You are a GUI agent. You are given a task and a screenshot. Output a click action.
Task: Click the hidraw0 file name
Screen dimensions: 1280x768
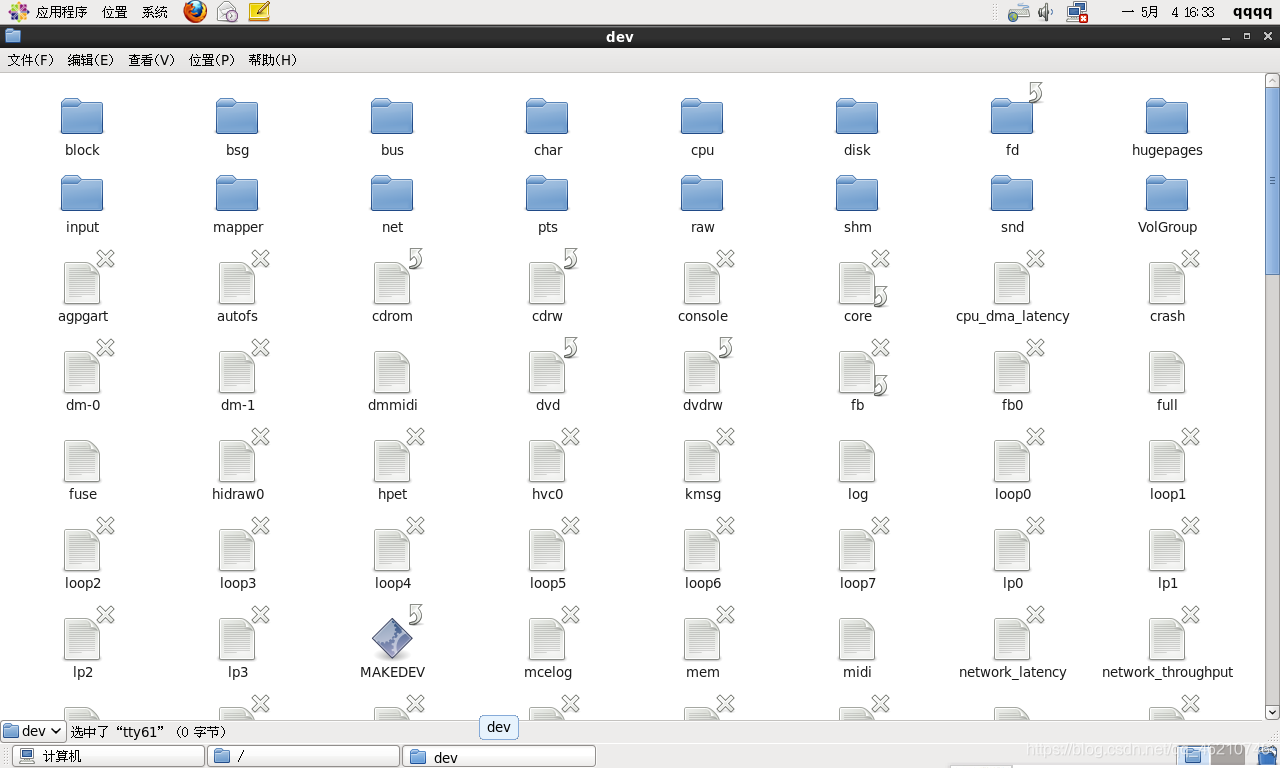pos(237,494)
